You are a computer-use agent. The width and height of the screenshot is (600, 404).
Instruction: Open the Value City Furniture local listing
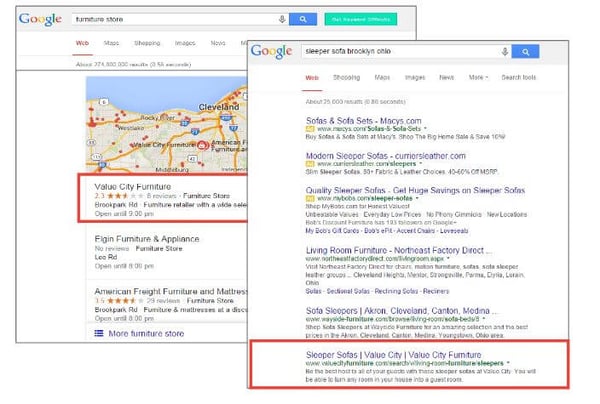[x=132, y=187]
